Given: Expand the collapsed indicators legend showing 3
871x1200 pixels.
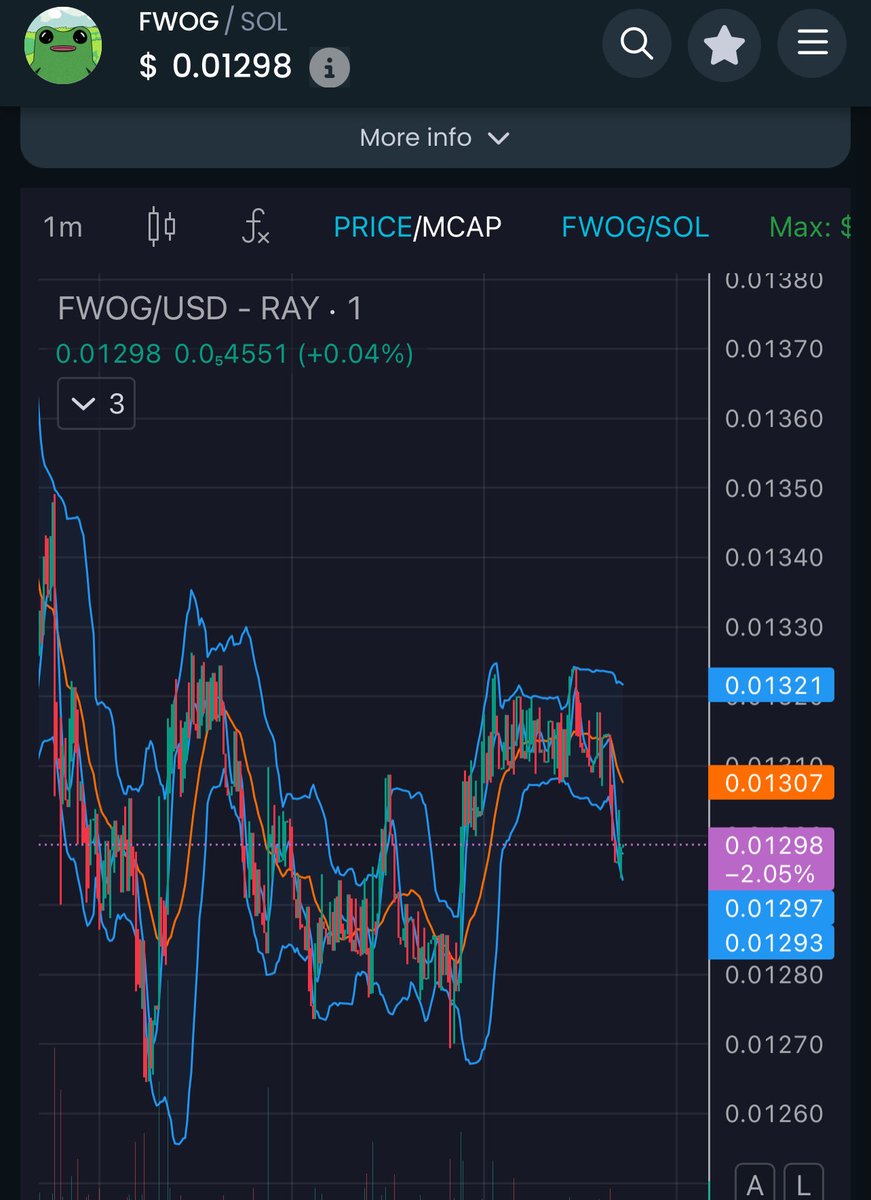Looking at the screenshot, I should click(x=96, y=404).
